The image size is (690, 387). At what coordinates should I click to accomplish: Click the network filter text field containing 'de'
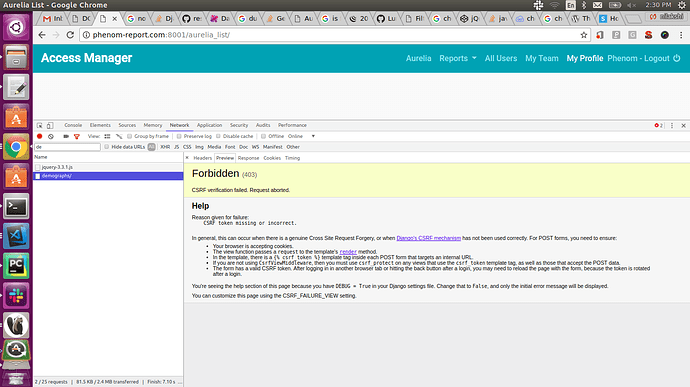tap(67, 147)
